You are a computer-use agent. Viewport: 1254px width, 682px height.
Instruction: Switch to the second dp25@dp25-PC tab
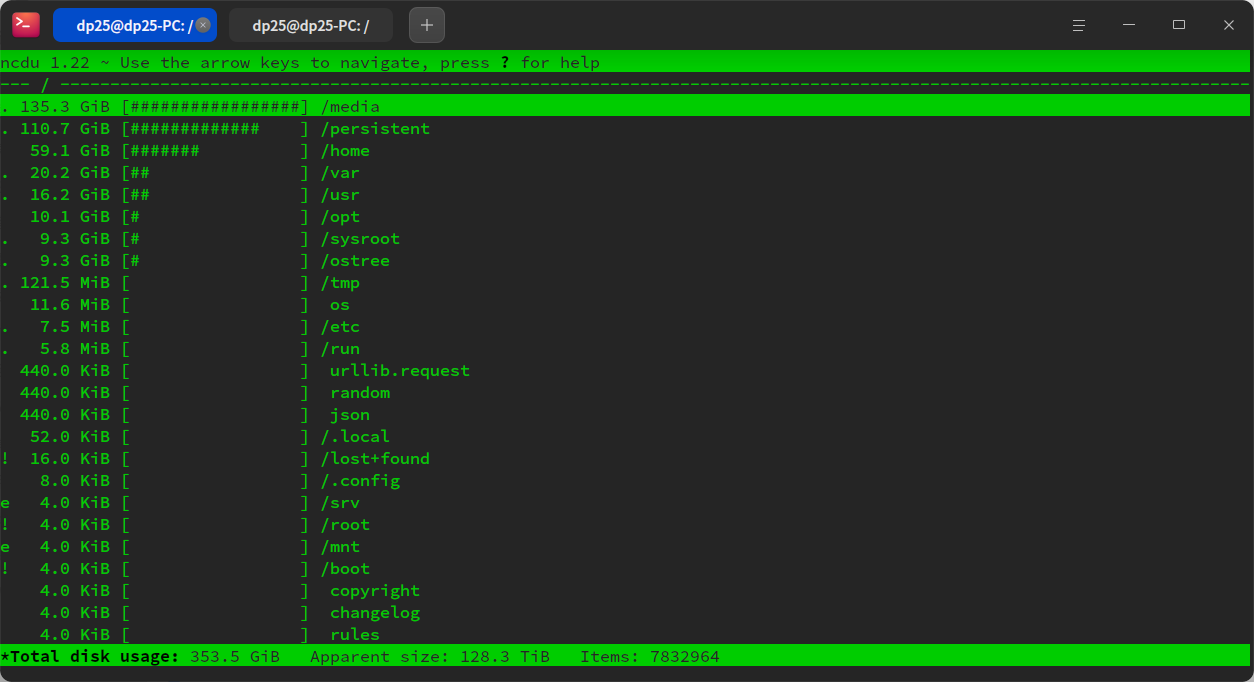click(x=311, y=25)
